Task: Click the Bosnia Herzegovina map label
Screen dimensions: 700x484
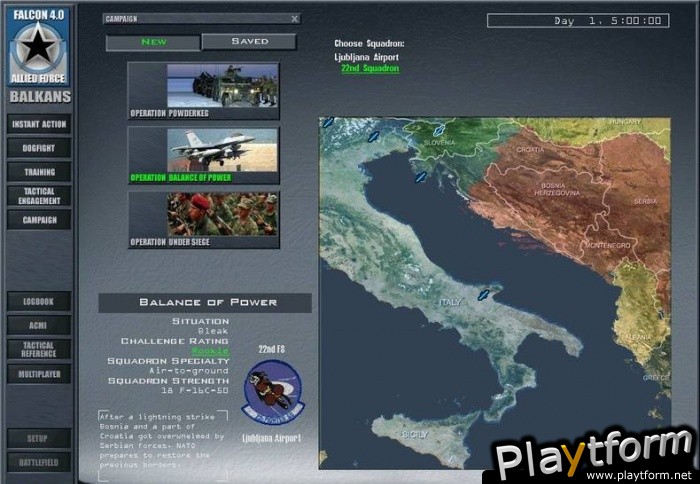Action: tap(557, 189)
